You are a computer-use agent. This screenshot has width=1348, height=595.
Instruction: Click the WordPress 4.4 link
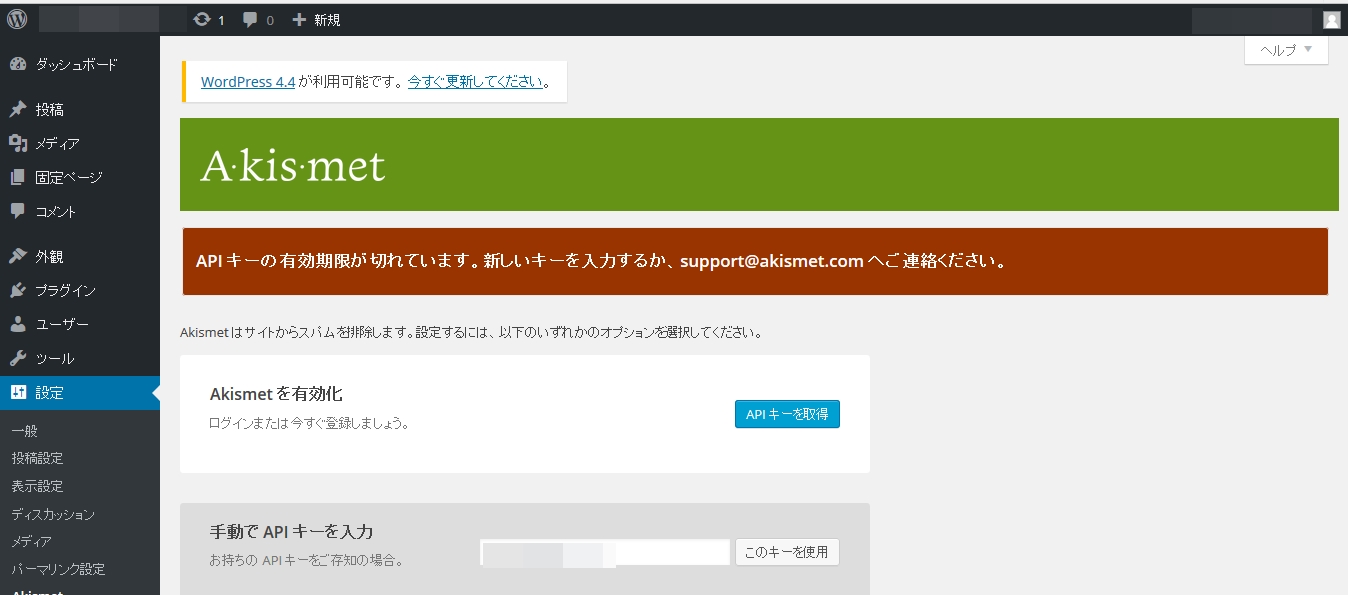point(248,82)
